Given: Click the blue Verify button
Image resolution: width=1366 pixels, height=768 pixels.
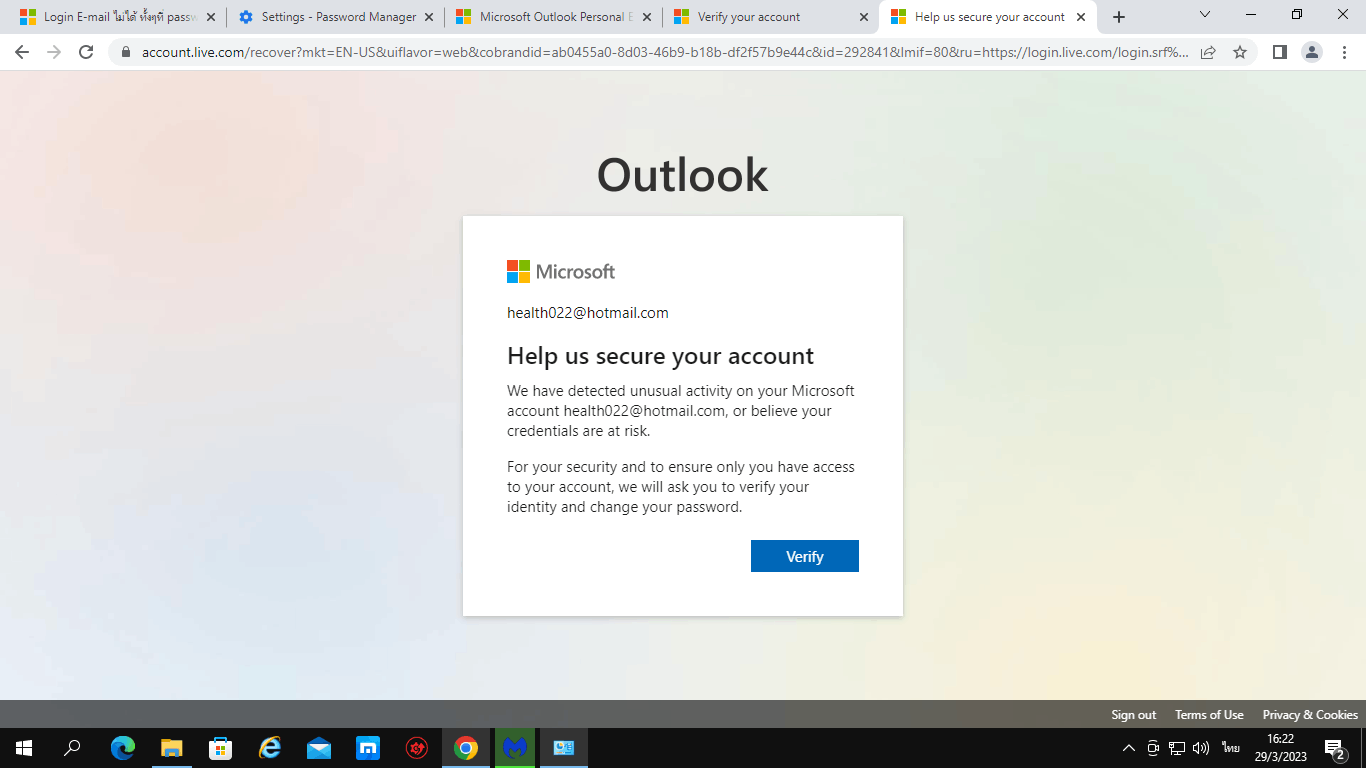Looking at the screenshot, I should 804,556.
